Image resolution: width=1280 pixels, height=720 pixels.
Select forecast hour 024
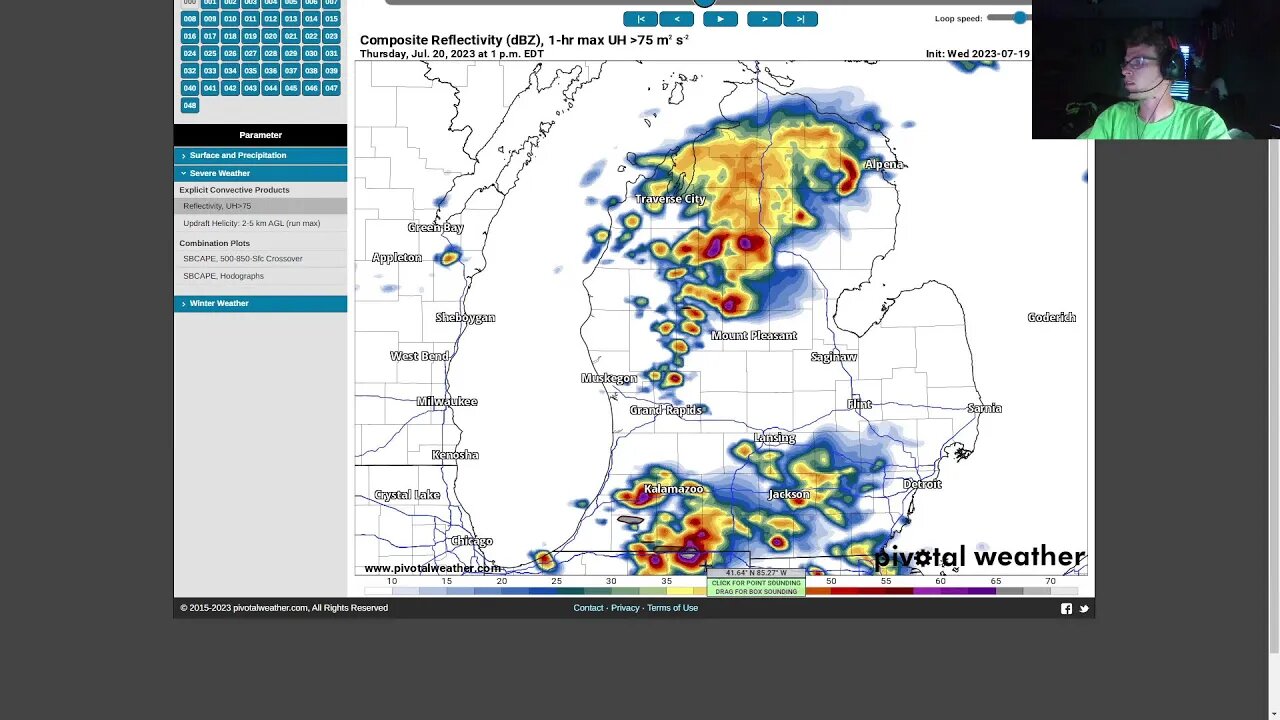click(190, 53)
